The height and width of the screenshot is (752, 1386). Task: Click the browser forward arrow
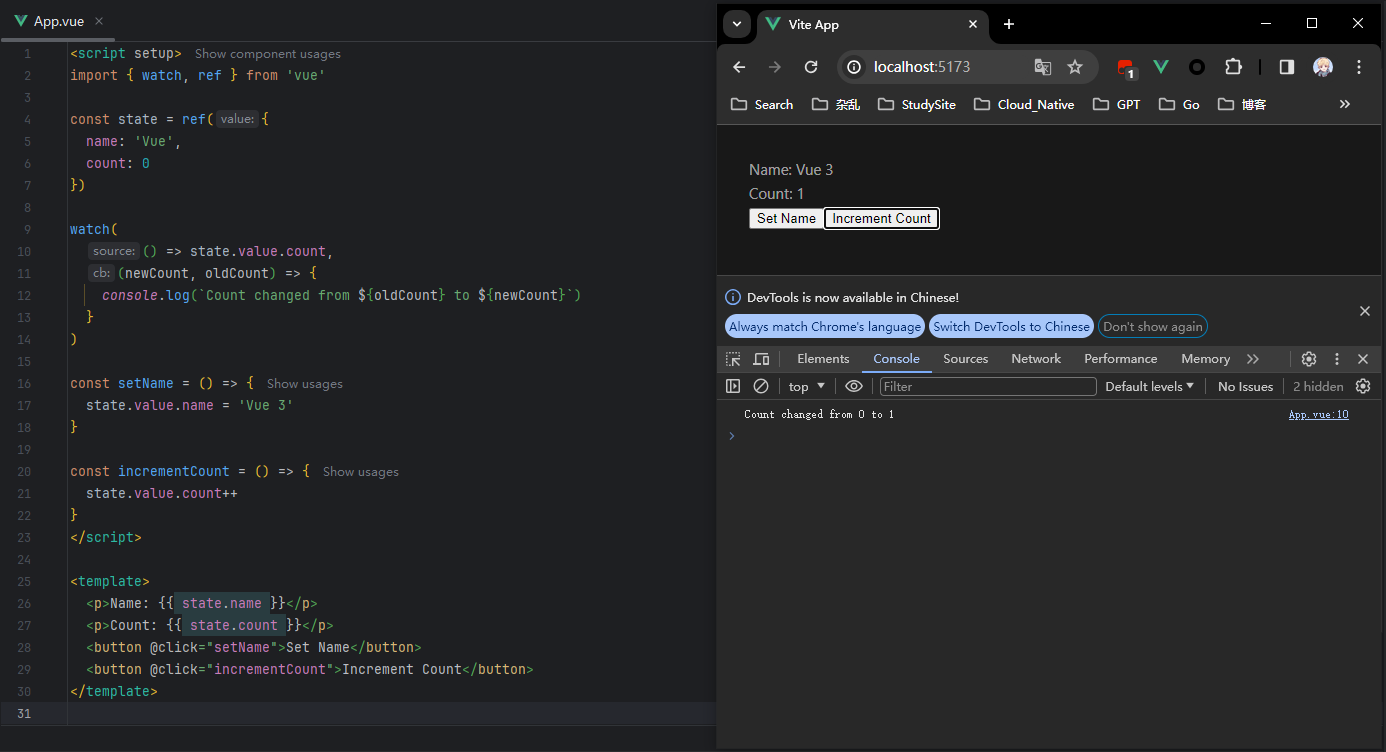point(775,67)
